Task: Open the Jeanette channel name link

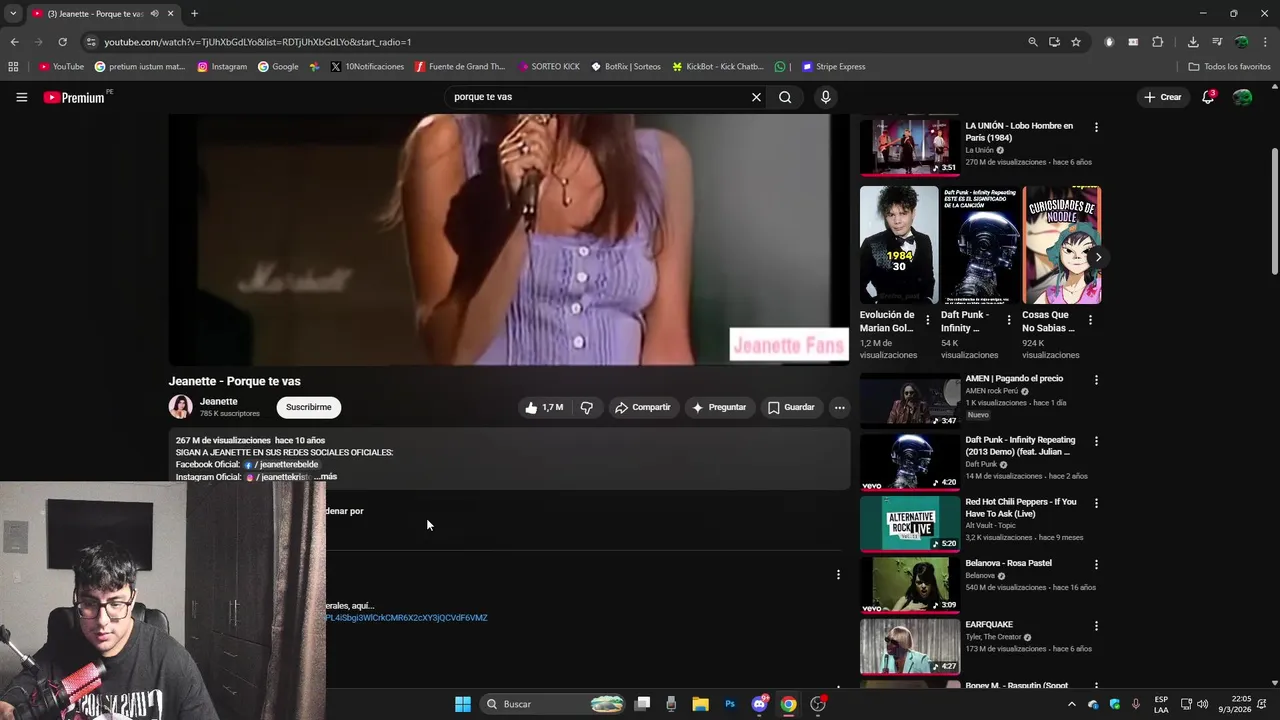Action: point(218,401)
